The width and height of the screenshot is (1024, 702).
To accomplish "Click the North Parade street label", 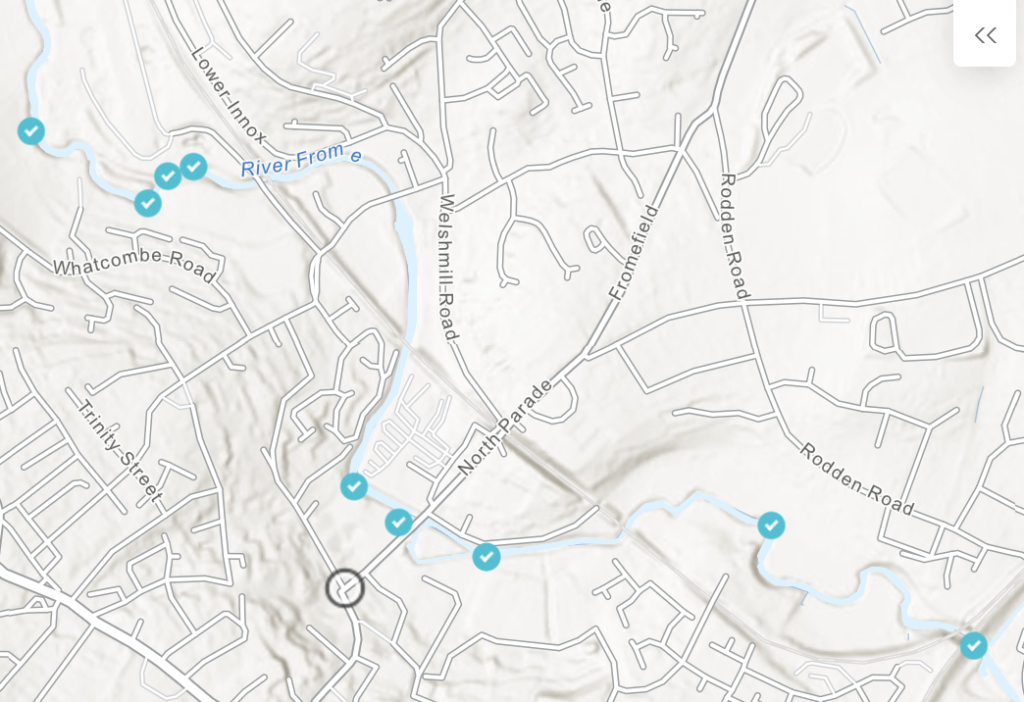I will click(x=505, y=428).
